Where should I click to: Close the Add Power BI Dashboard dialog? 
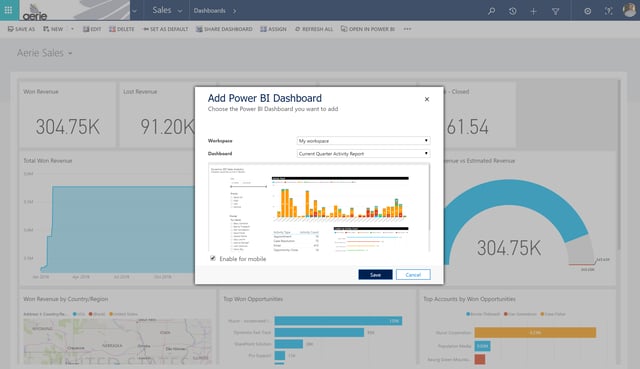(x=427, y=99)
